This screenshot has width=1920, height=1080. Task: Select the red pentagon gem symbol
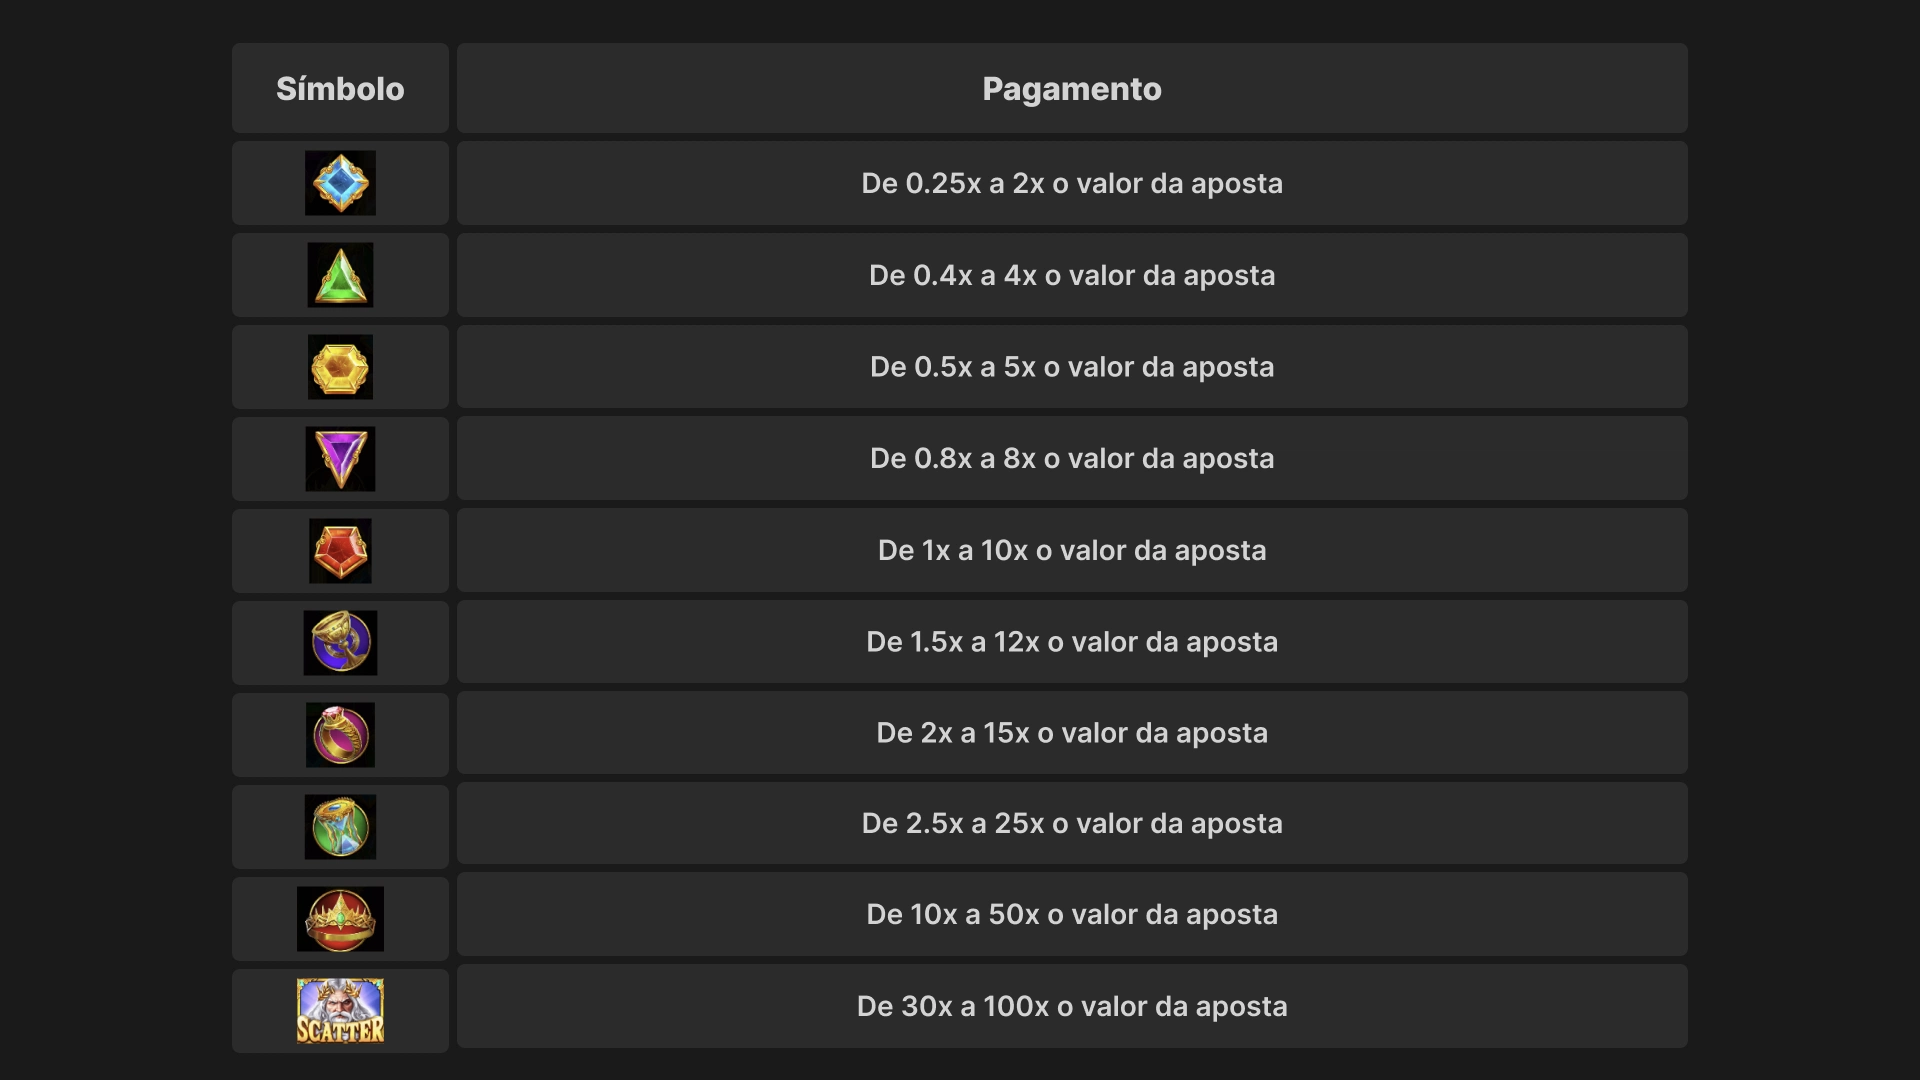click(340, 551)
